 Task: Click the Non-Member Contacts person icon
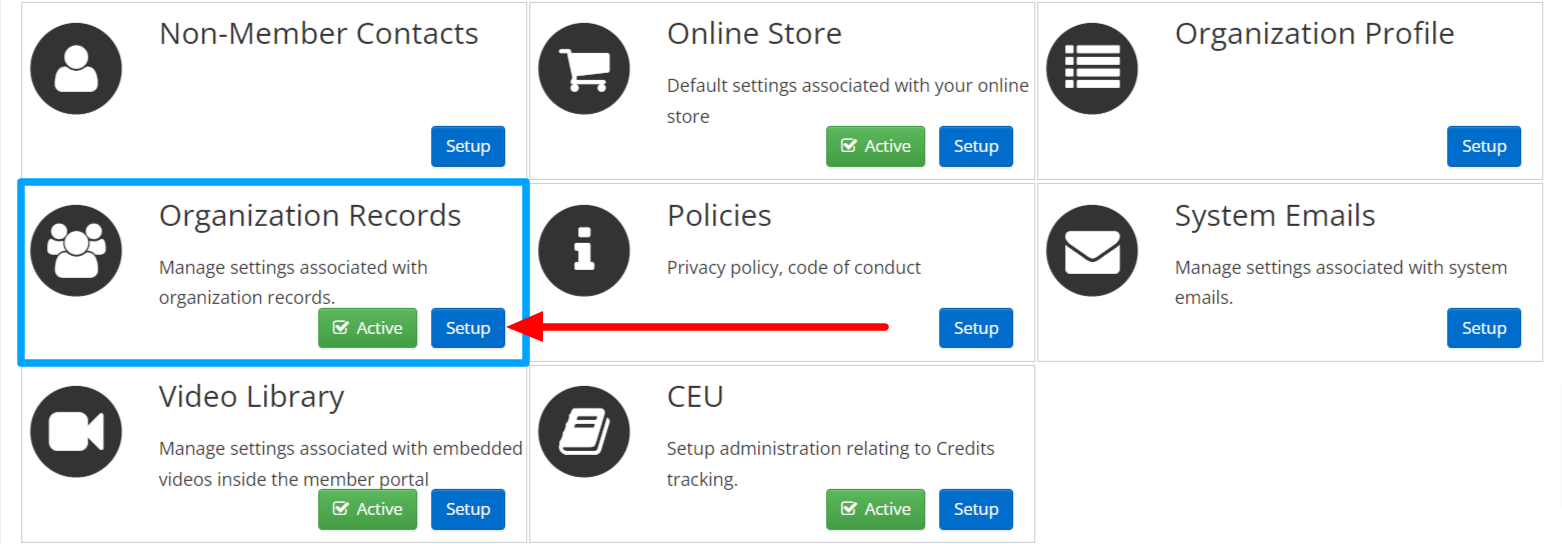(76, 68)
